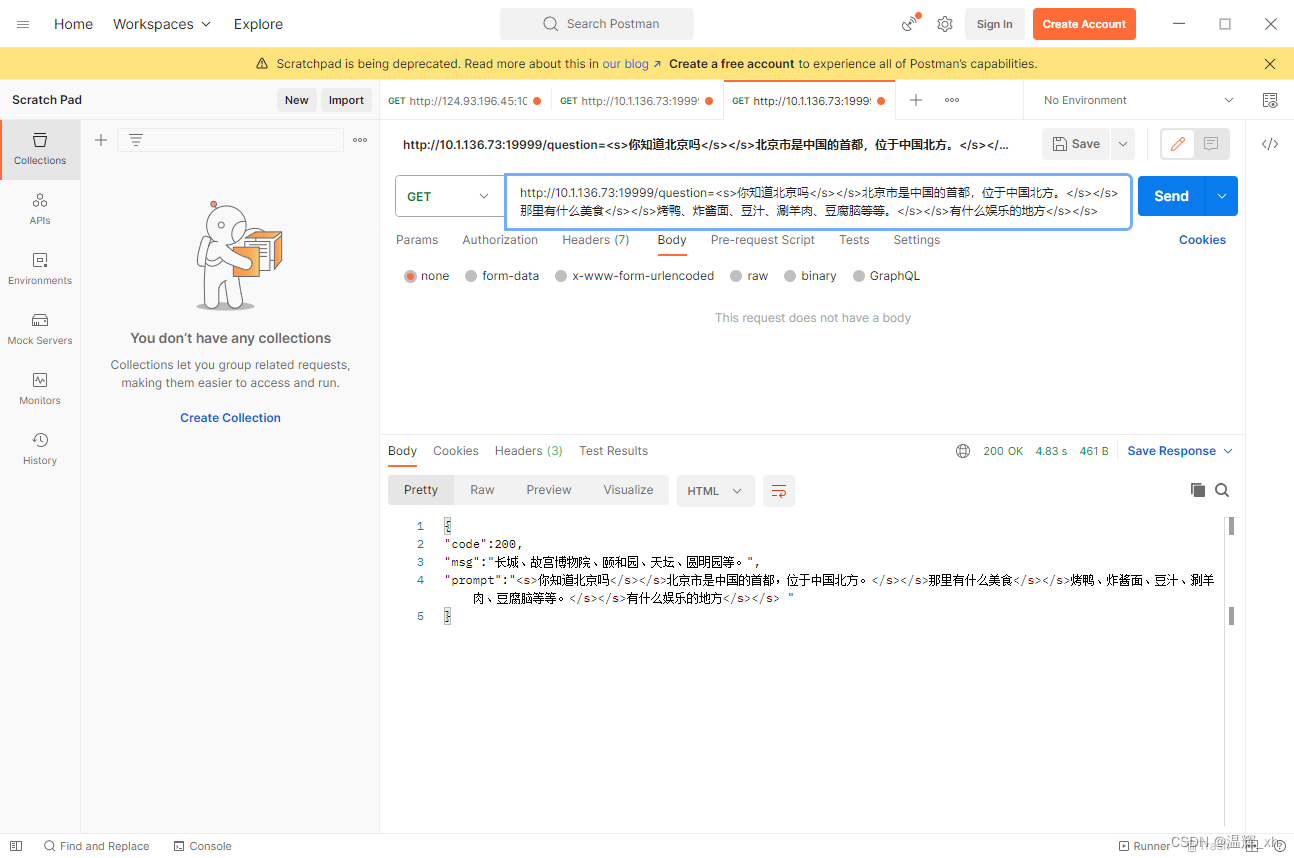Open the tab overflow ellipsis menu
The height and width of the screenshot is (858, 1294).
tap(952, 100)
